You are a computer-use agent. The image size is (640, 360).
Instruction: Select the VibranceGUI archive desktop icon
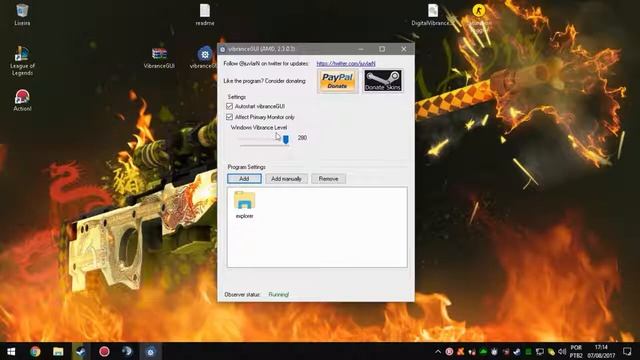159,58
